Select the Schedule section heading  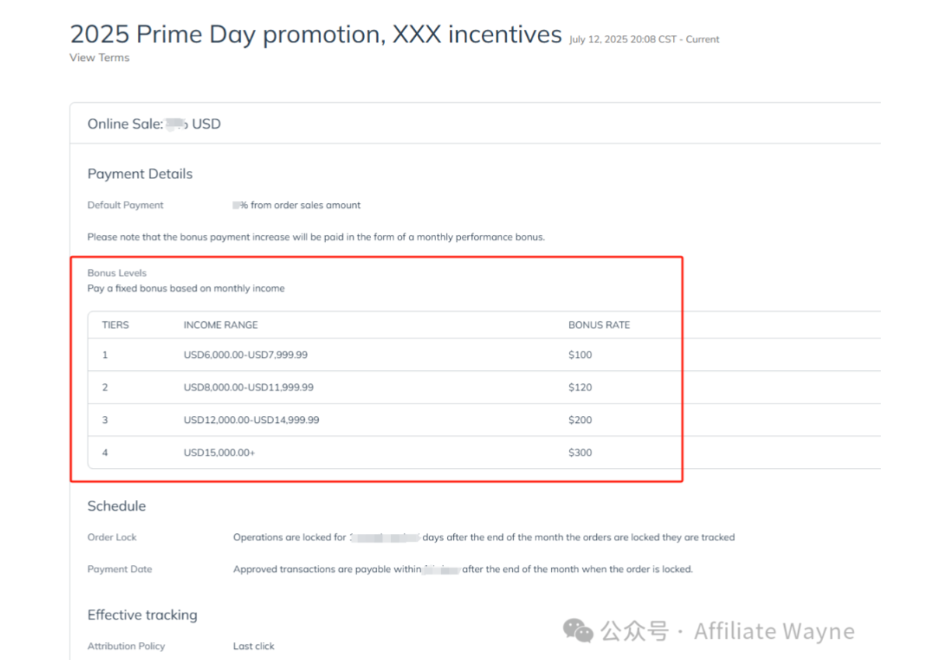(117, 506)
